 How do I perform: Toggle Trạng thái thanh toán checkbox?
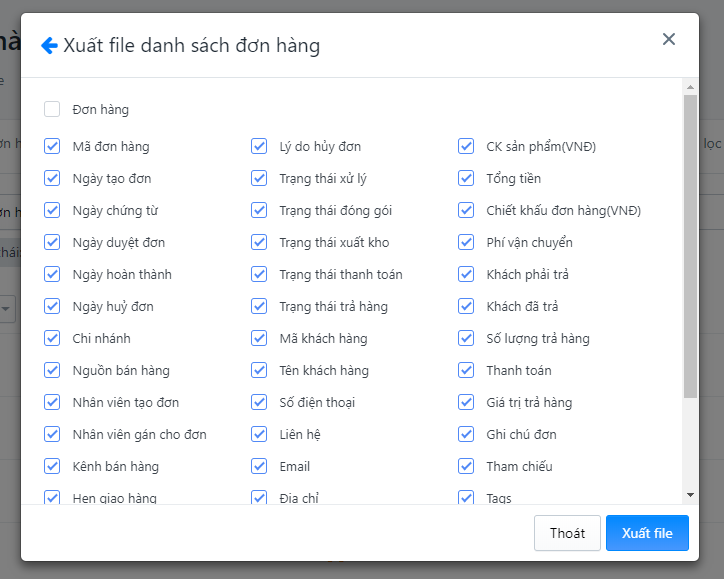coord(259,274)
